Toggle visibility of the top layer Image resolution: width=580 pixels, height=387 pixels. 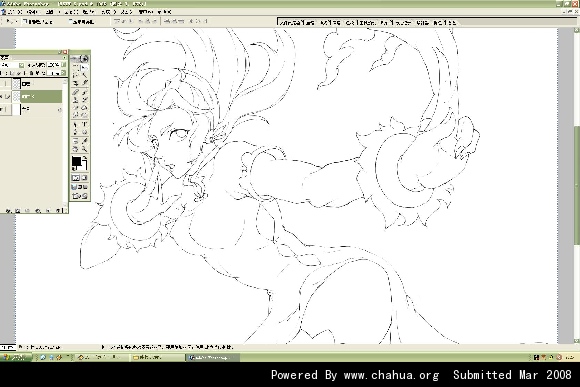click(x=1, y=84)
